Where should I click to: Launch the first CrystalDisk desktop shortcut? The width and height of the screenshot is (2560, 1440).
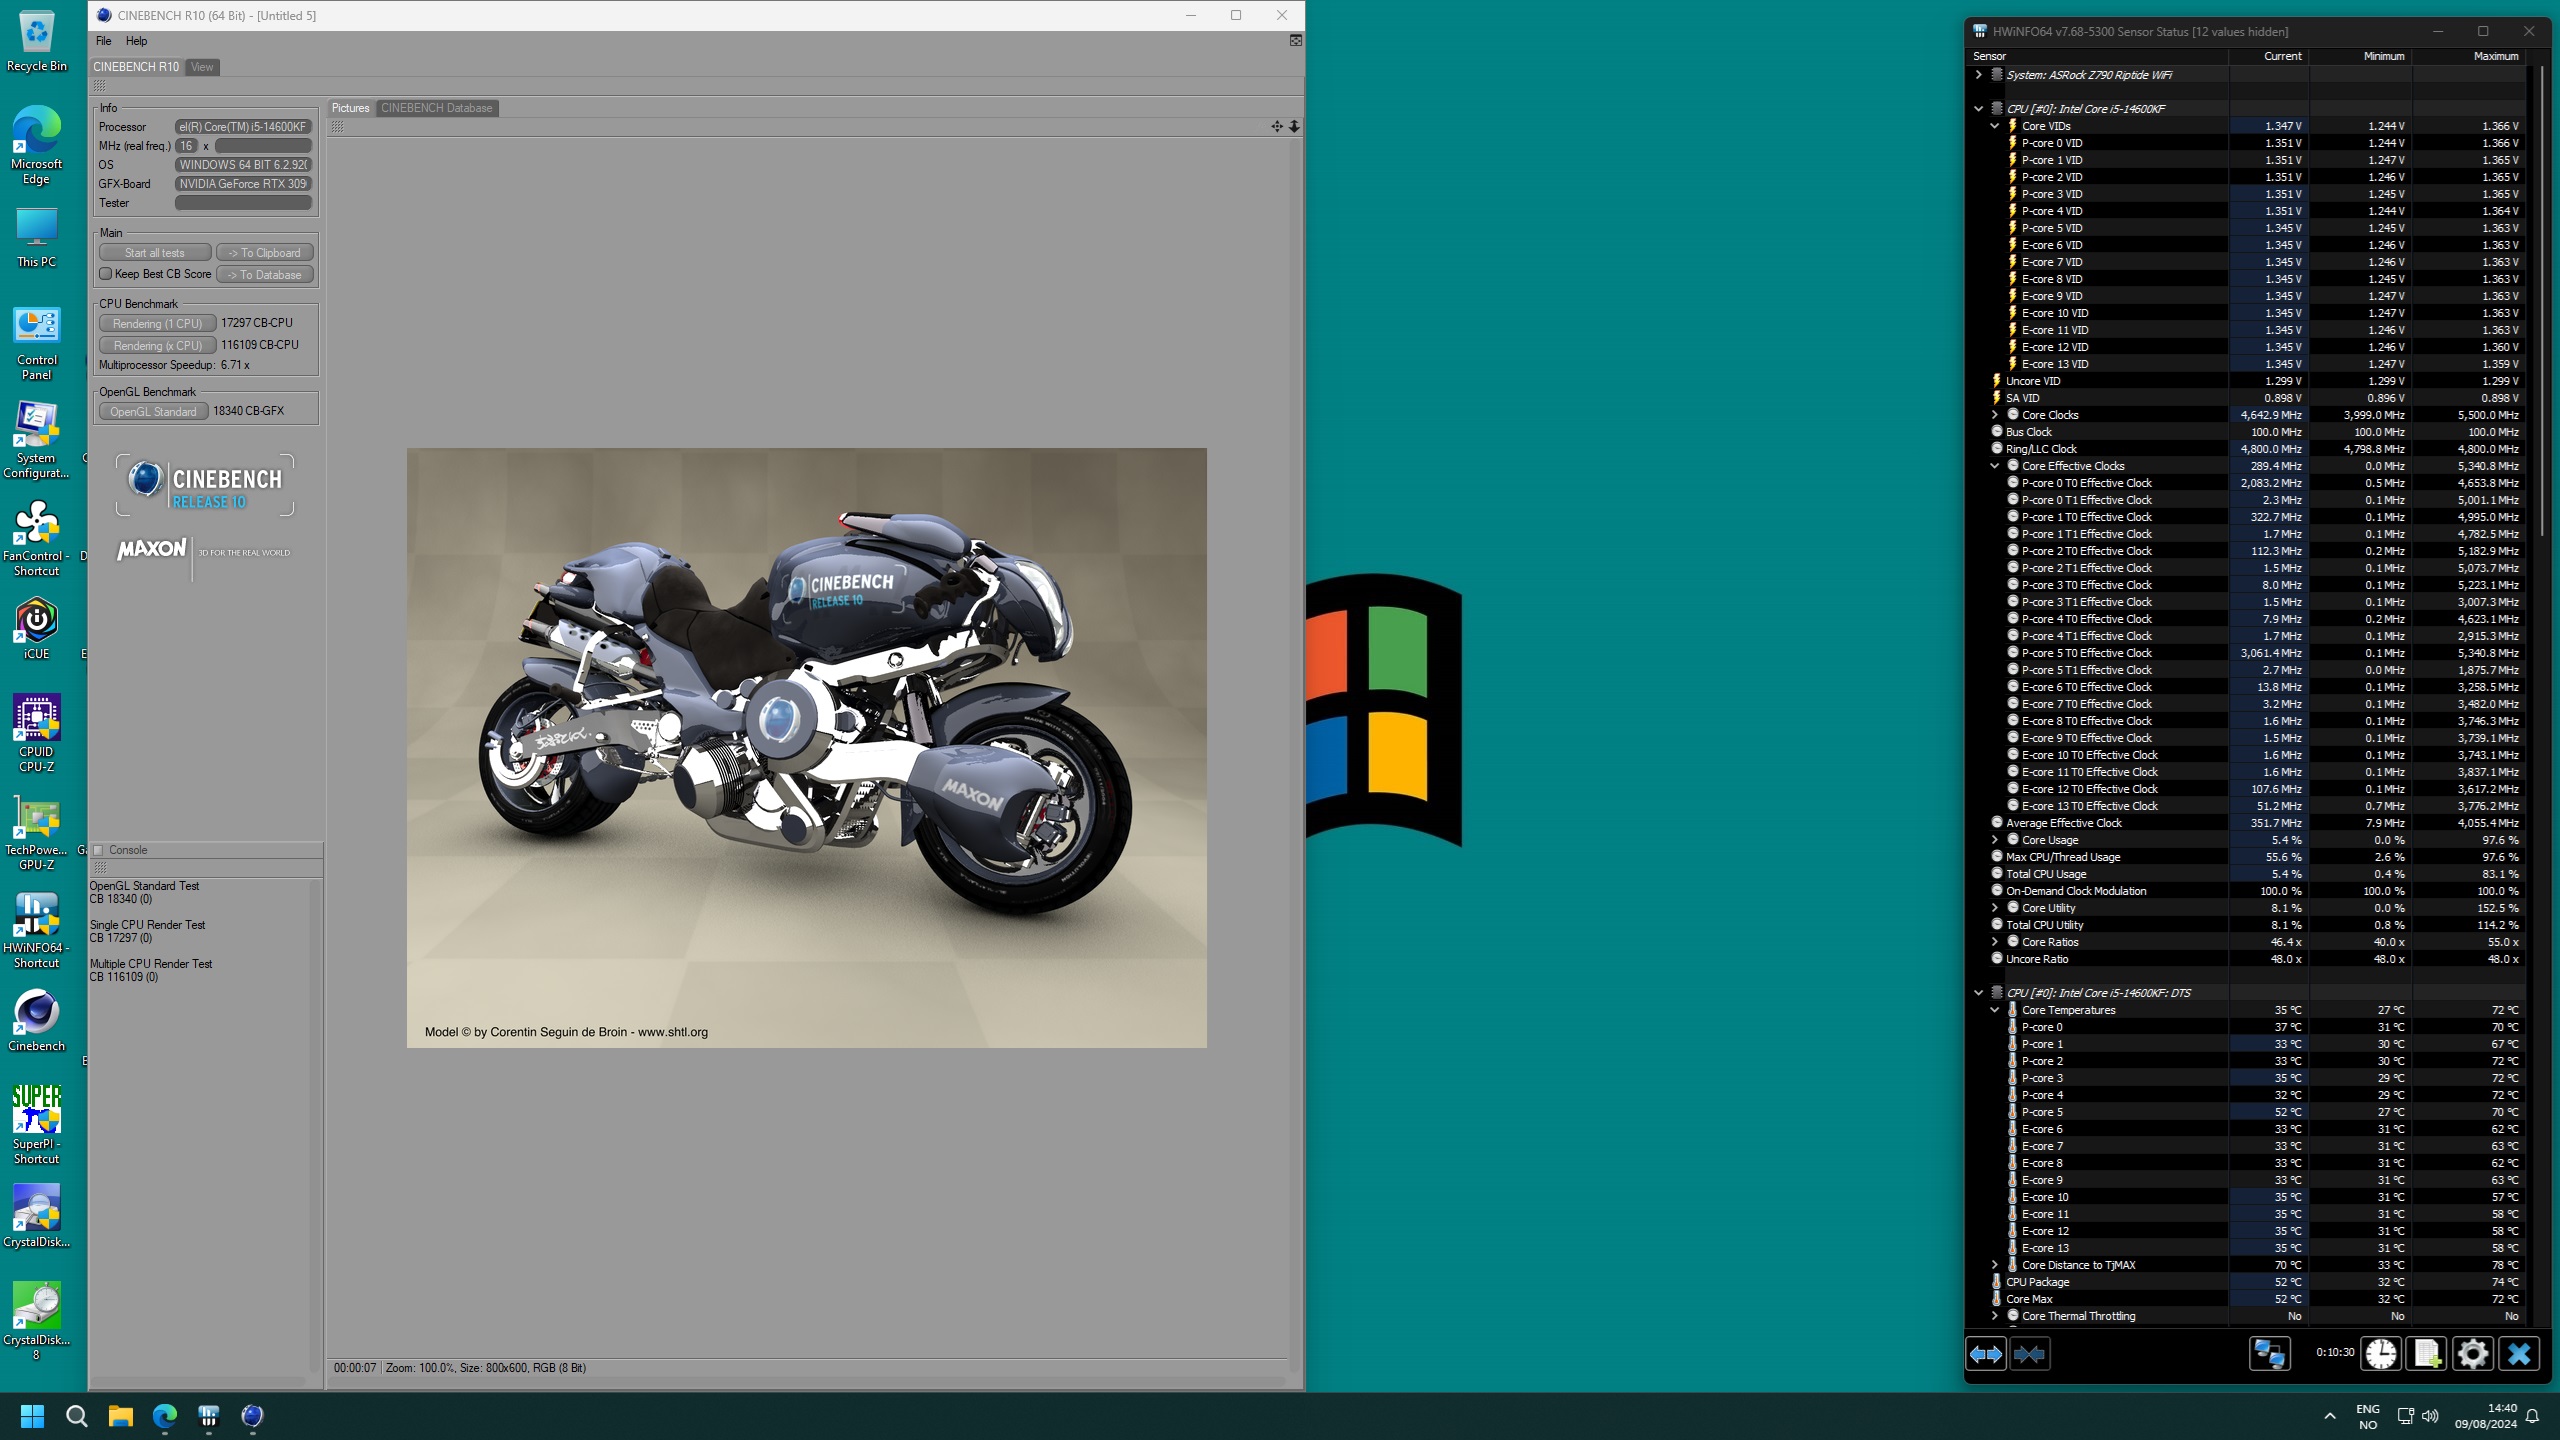tap(36, 1217)
